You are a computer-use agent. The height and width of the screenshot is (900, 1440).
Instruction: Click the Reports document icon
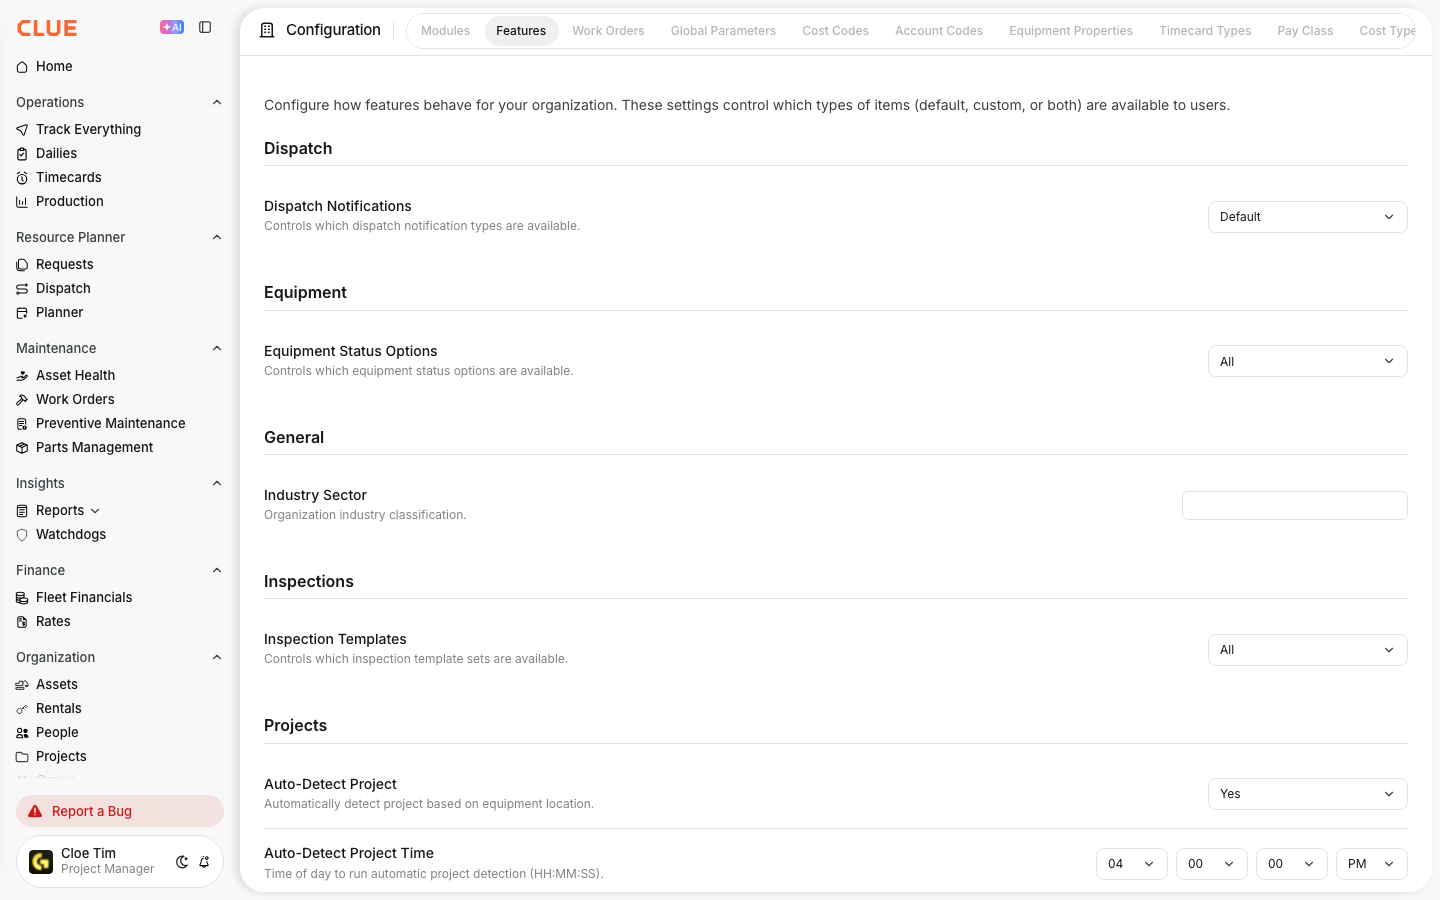click(22, 511)
